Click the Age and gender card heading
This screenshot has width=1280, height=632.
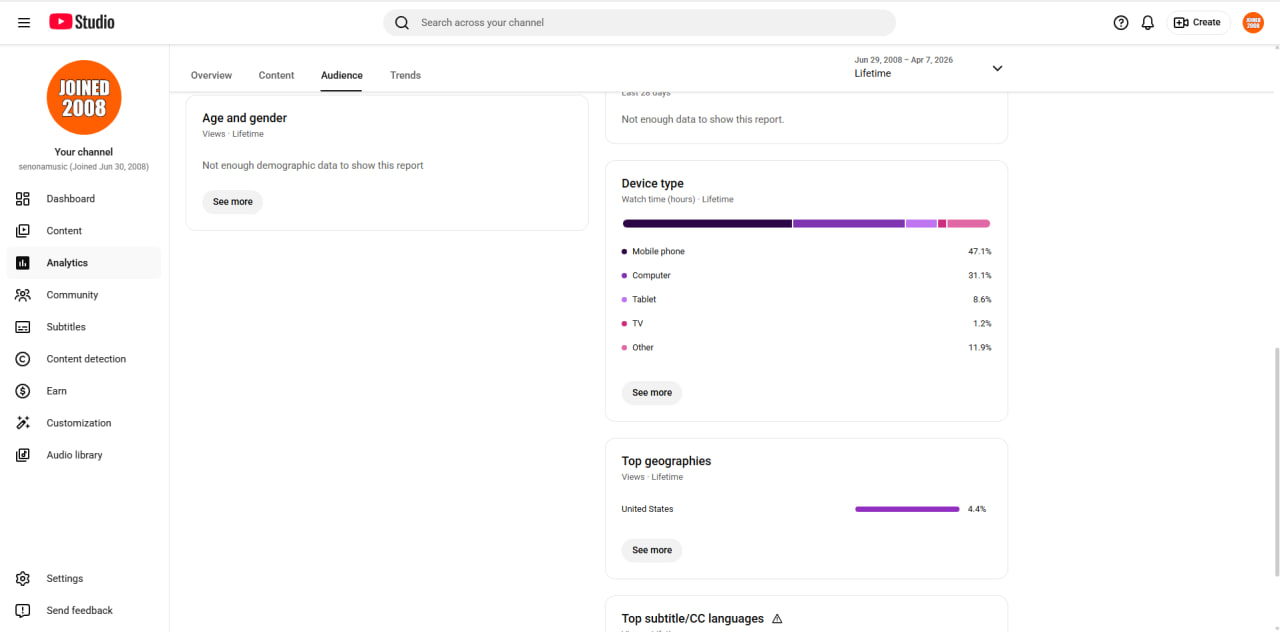coord(245,118)
